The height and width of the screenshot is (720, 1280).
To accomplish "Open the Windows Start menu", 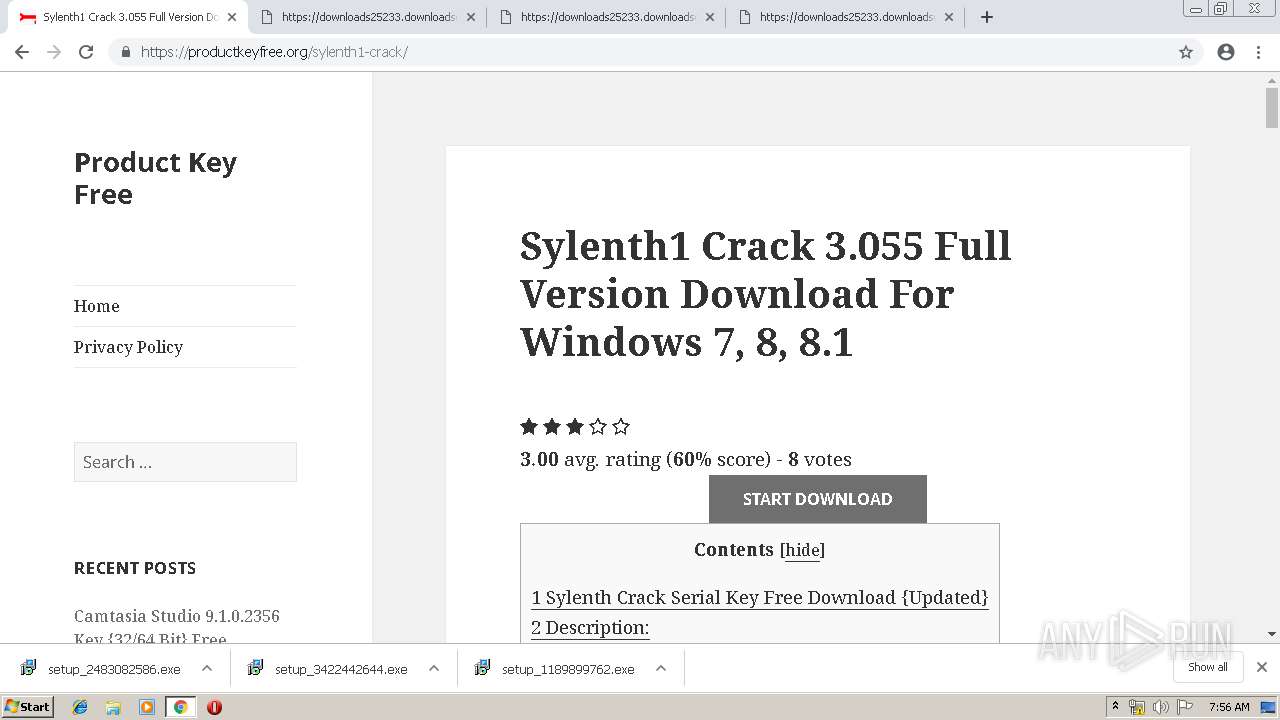I will point(28,706).
